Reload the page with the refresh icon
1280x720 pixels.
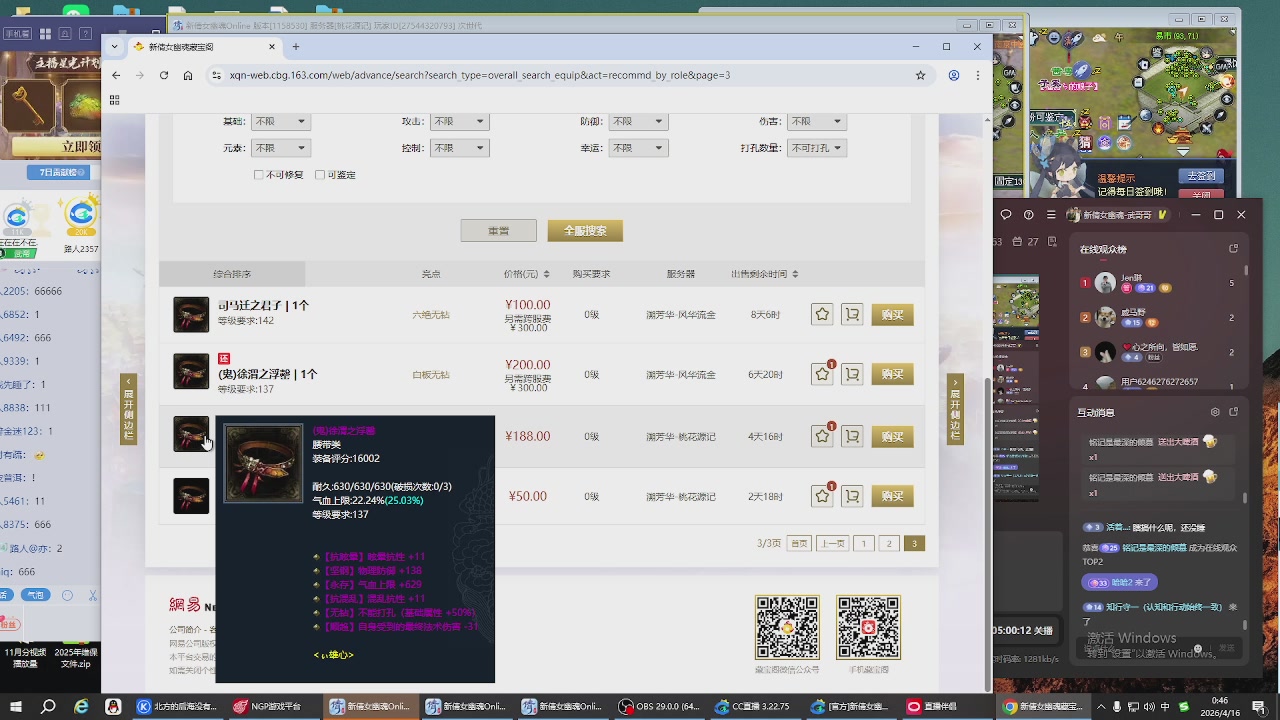pyautogui.click(x=164, y=75)
